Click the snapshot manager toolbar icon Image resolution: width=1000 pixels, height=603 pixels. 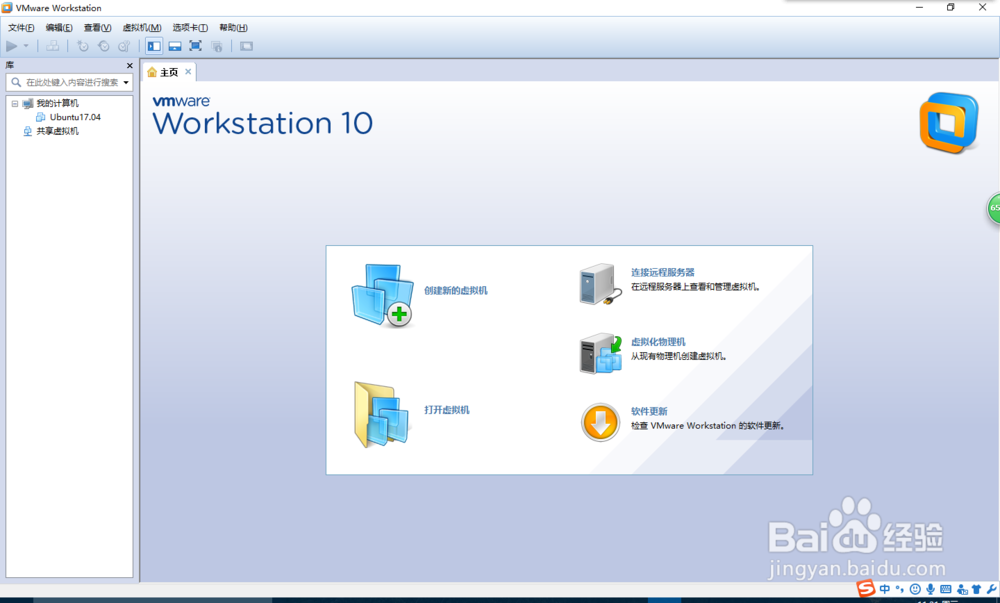124,46
